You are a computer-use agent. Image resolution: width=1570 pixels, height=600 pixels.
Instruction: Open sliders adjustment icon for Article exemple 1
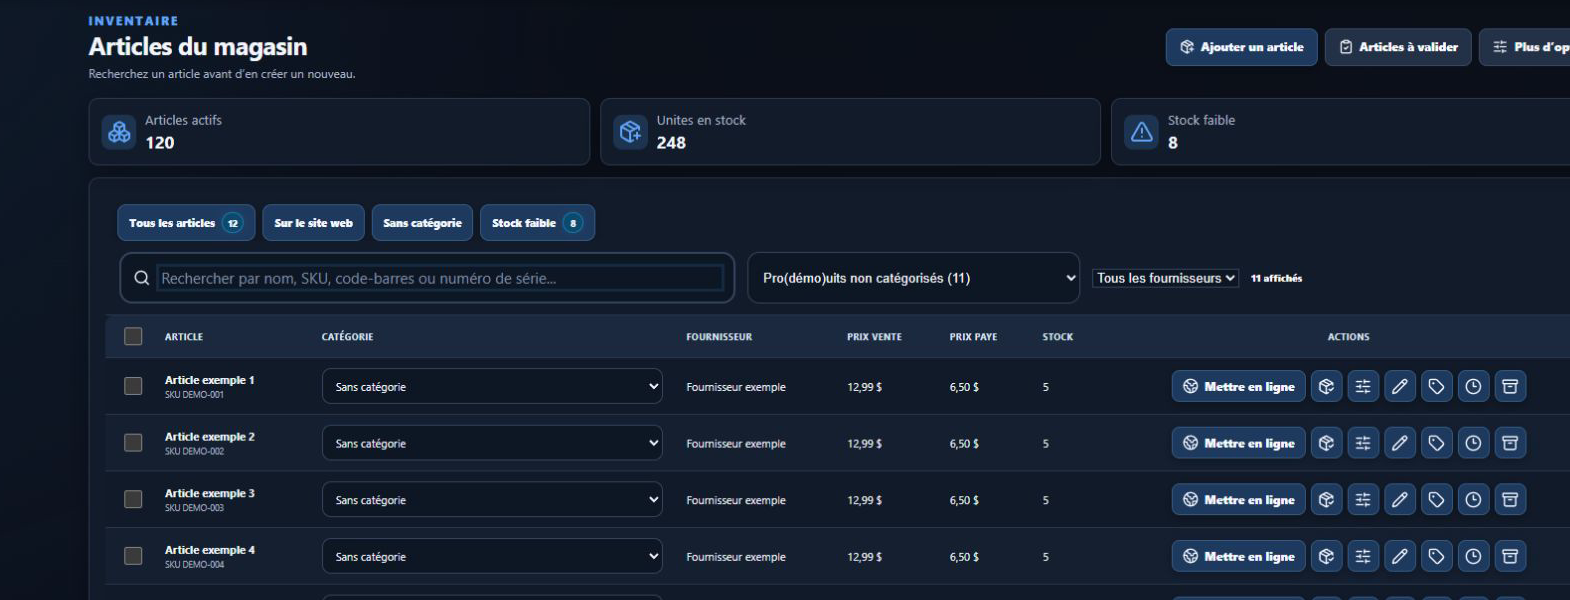[1363, 386]
